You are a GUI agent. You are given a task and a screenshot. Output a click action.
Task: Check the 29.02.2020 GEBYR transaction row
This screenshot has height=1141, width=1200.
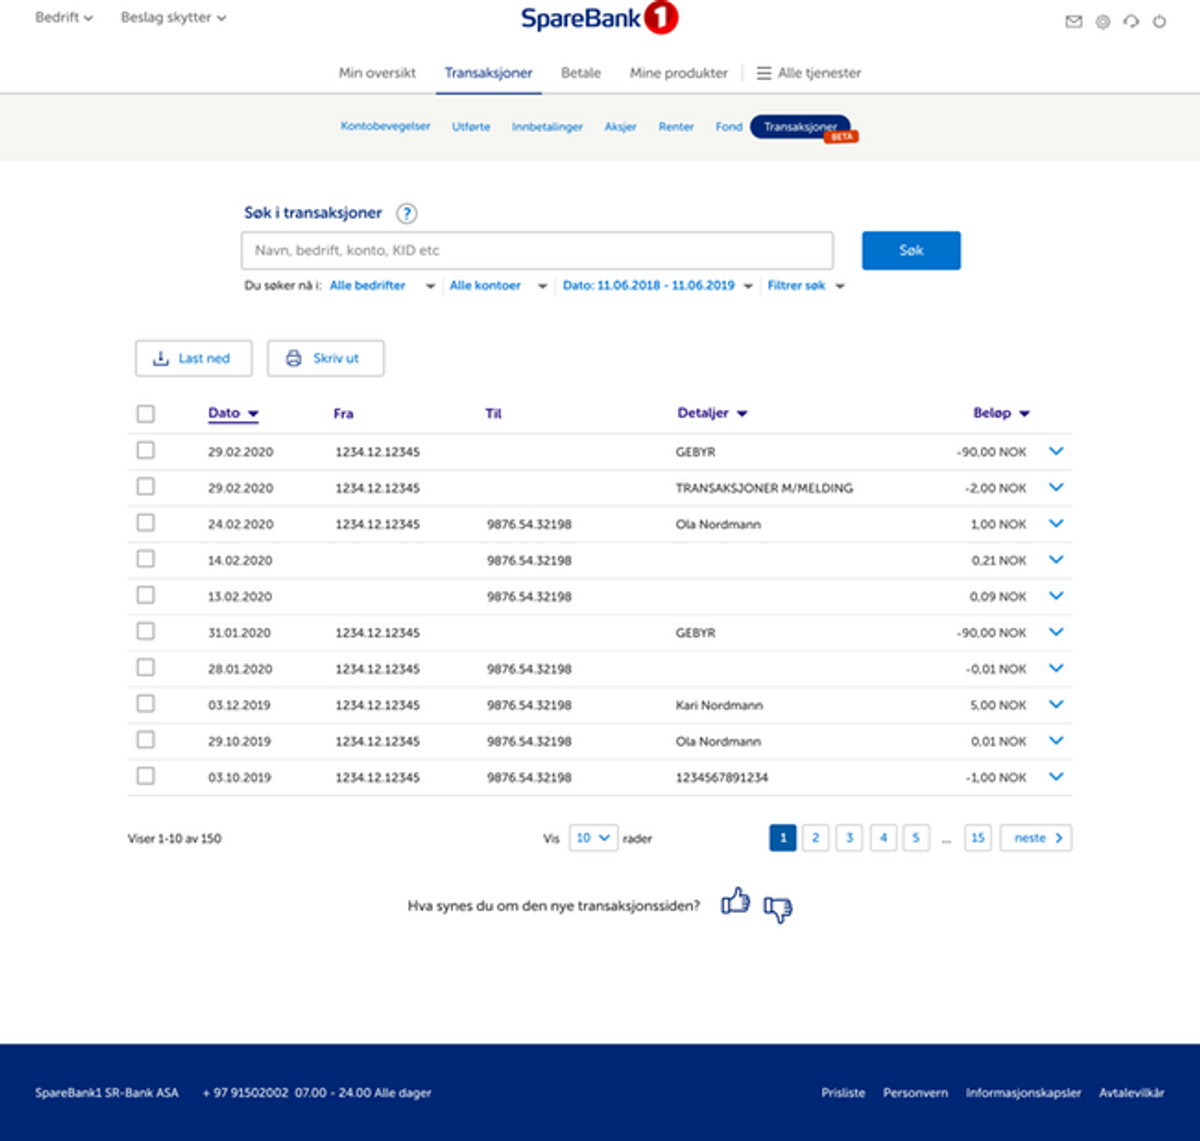click(x=145, y=450)
